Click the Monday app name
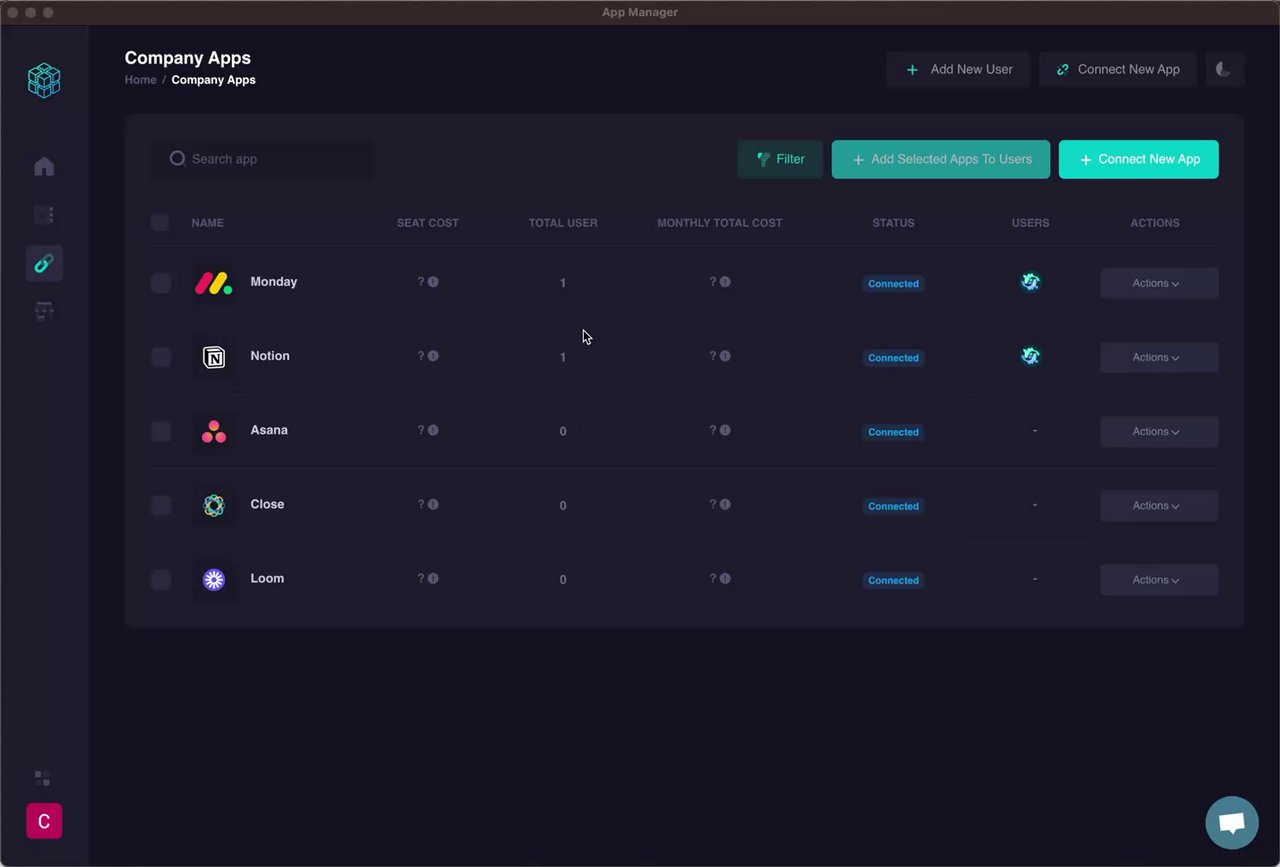Viewport: 1280px width, 867px height. coord(274,282)
